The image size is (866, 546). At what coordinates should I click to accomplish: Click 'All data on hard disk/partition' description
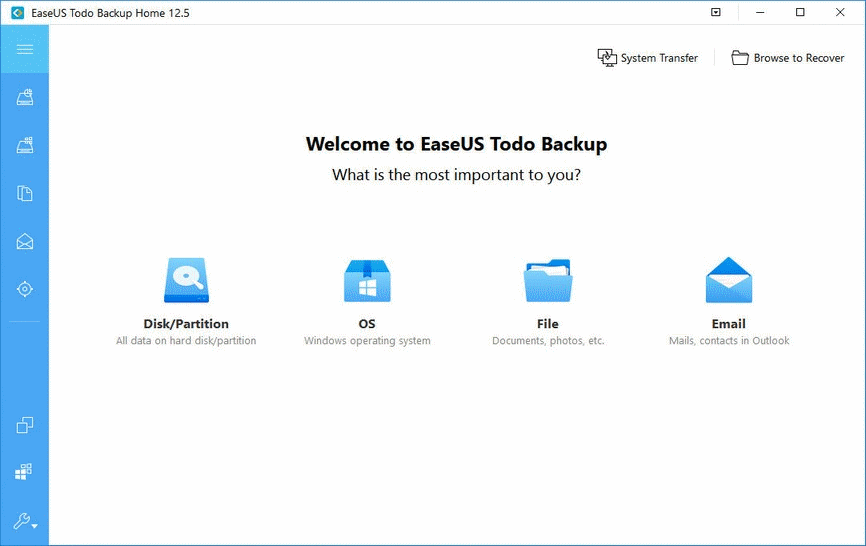[x=186, y=341]
